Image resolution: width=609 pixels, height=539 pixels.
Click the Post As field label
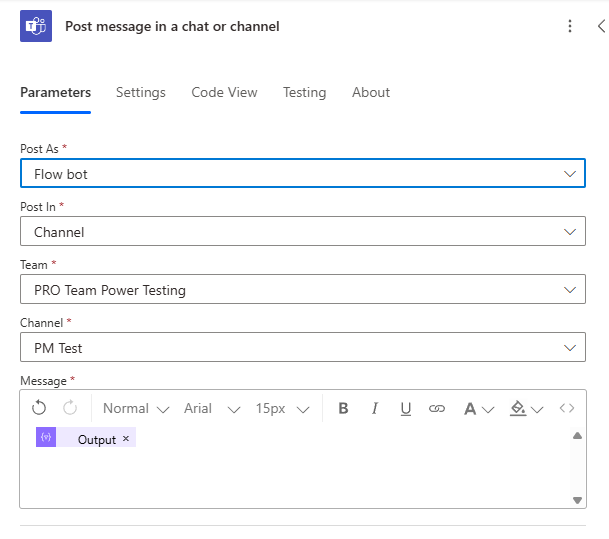point(39,149)
